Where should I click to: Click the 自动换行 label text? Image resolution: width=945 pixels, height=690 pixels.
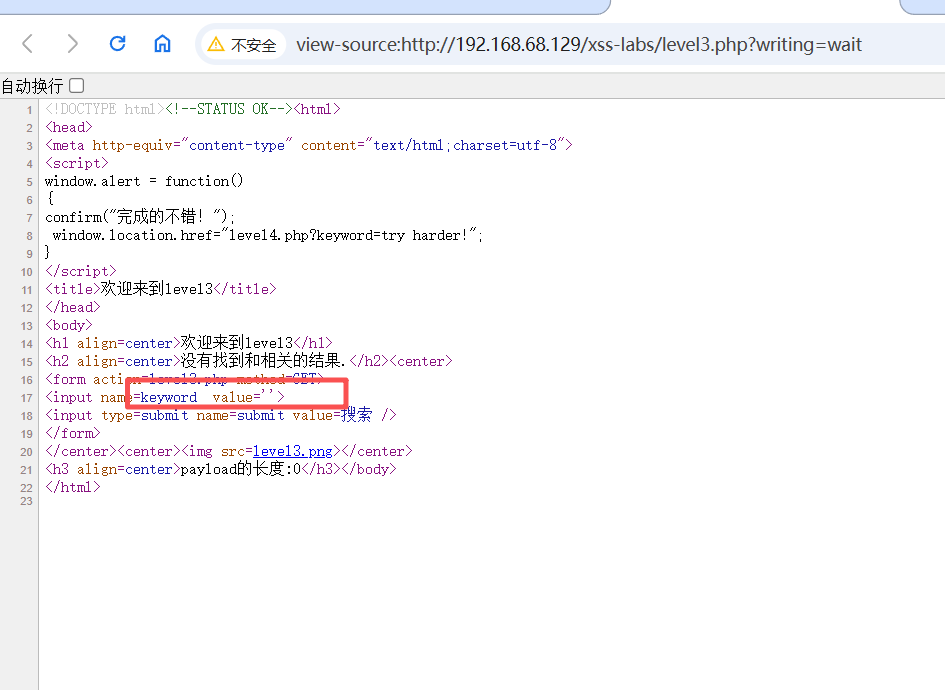[32, 86]
